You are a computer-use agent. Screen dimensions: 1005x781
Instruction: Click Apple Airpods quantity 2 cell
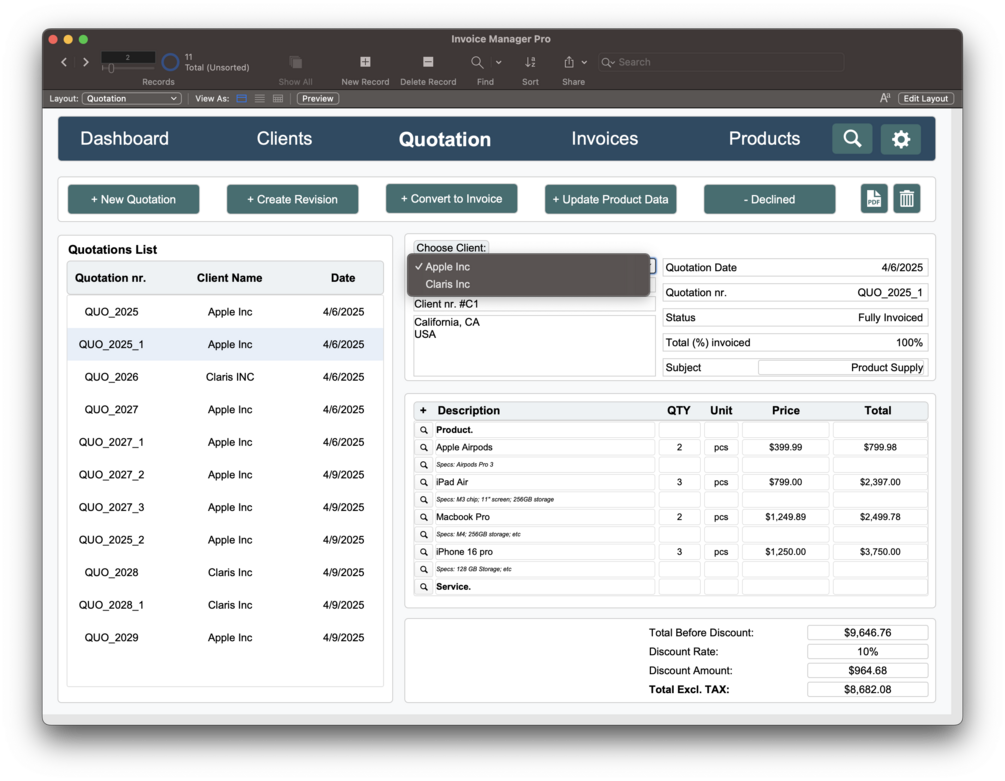click(x=679, y=447)
